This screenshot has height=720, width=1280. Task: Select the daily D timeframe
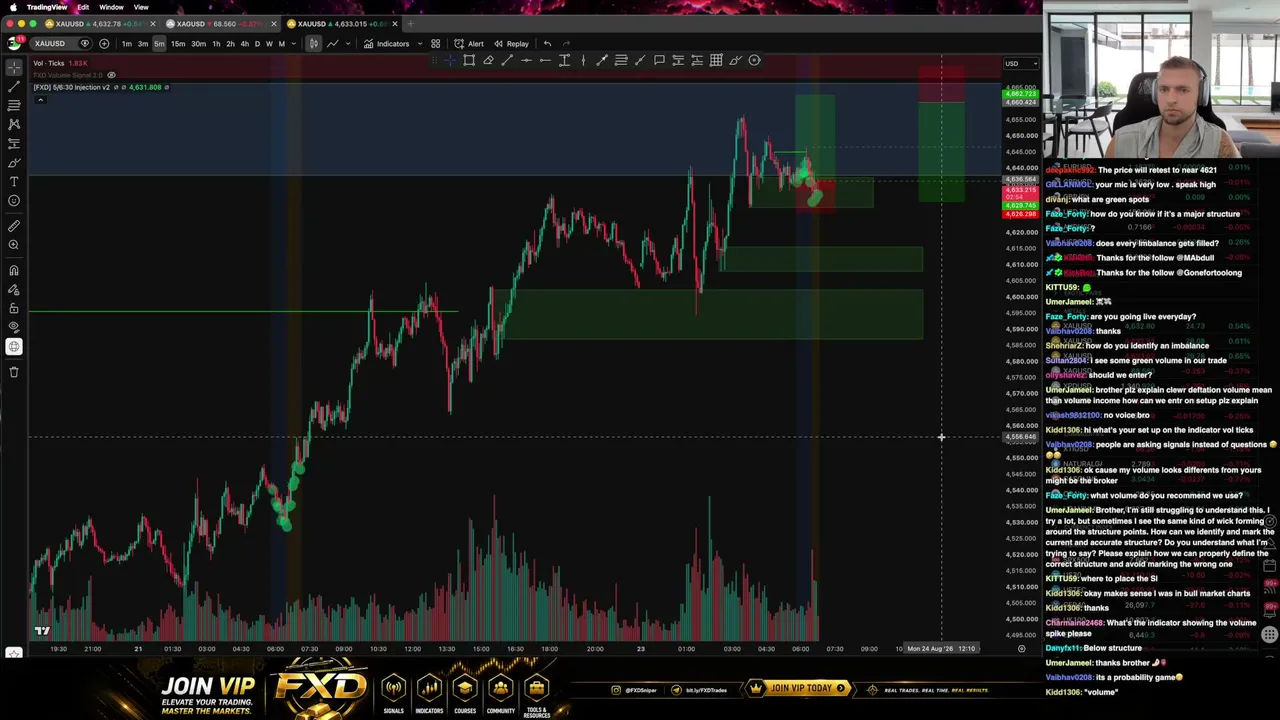[x=257, y=44]
